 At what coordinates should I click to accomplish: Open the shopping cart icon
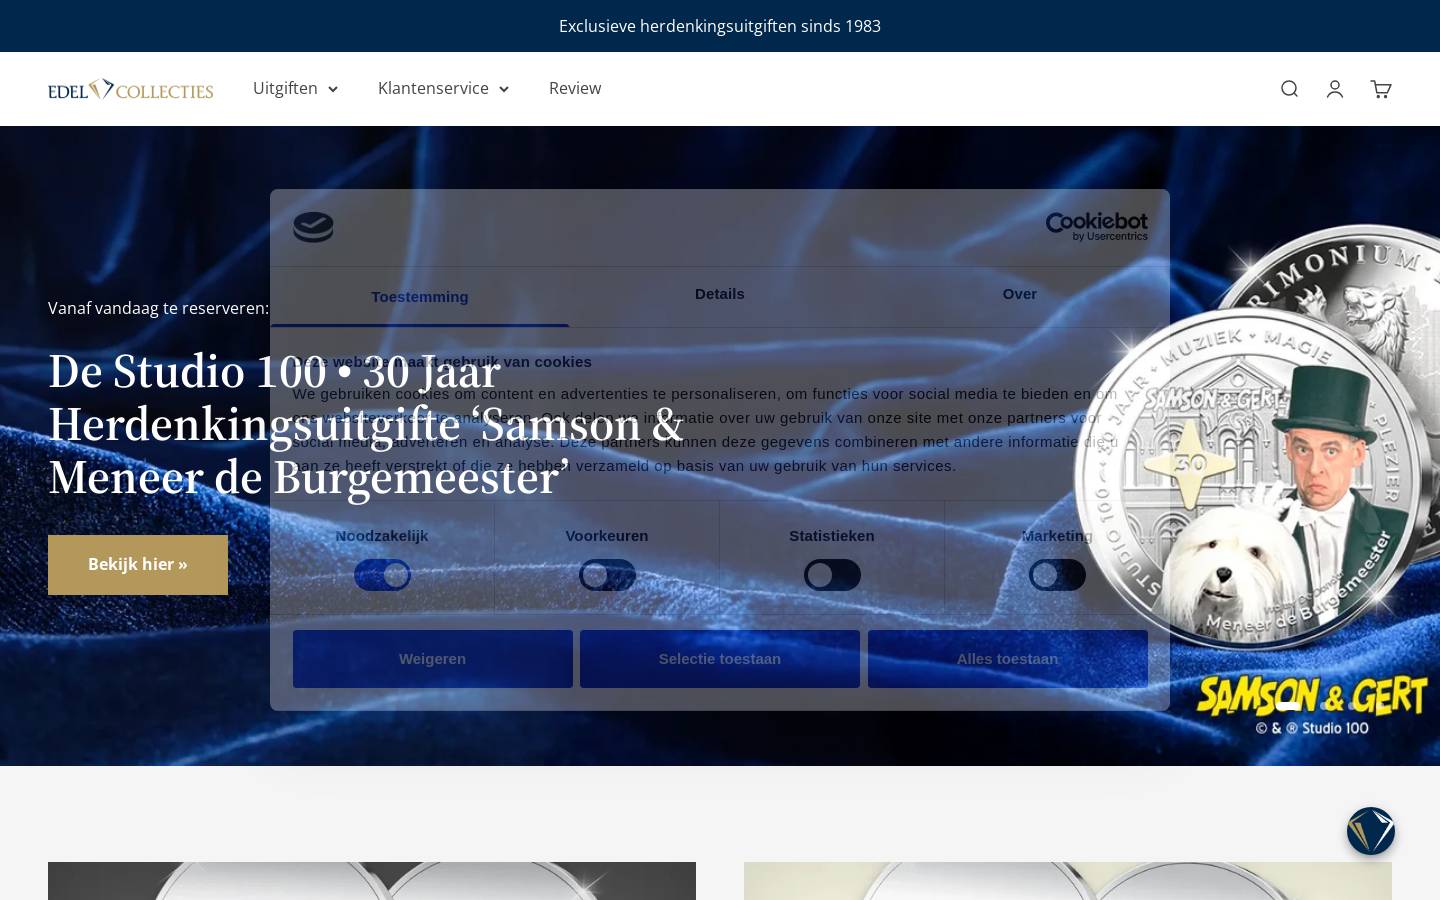click(1381, 89)
